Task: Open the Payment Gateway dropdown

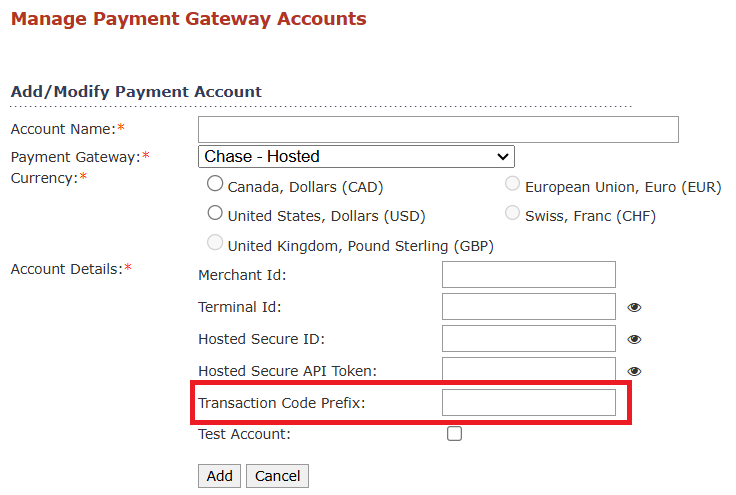Action: 356,156
